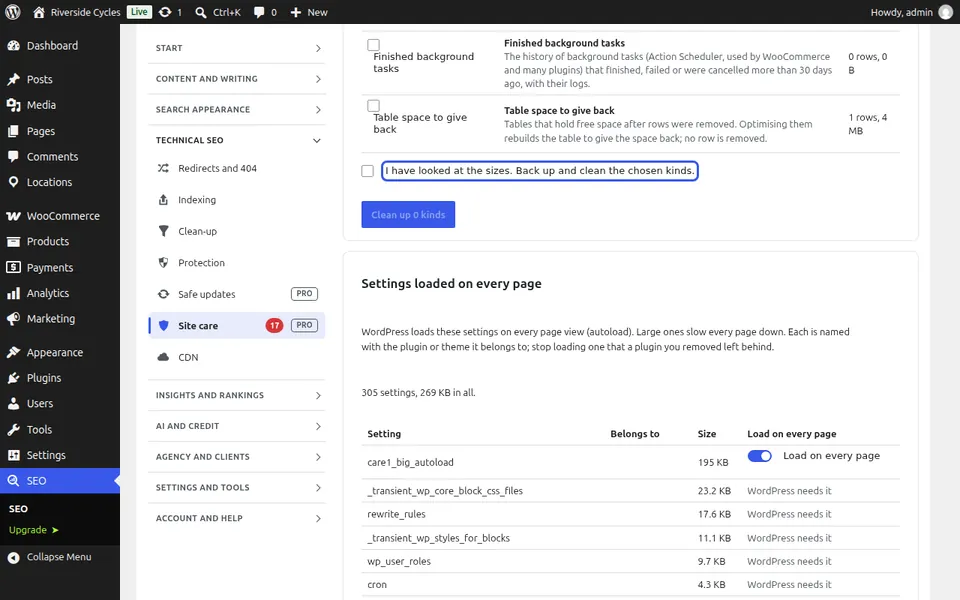Click the WooCommerce logo icon

point(13,216)
